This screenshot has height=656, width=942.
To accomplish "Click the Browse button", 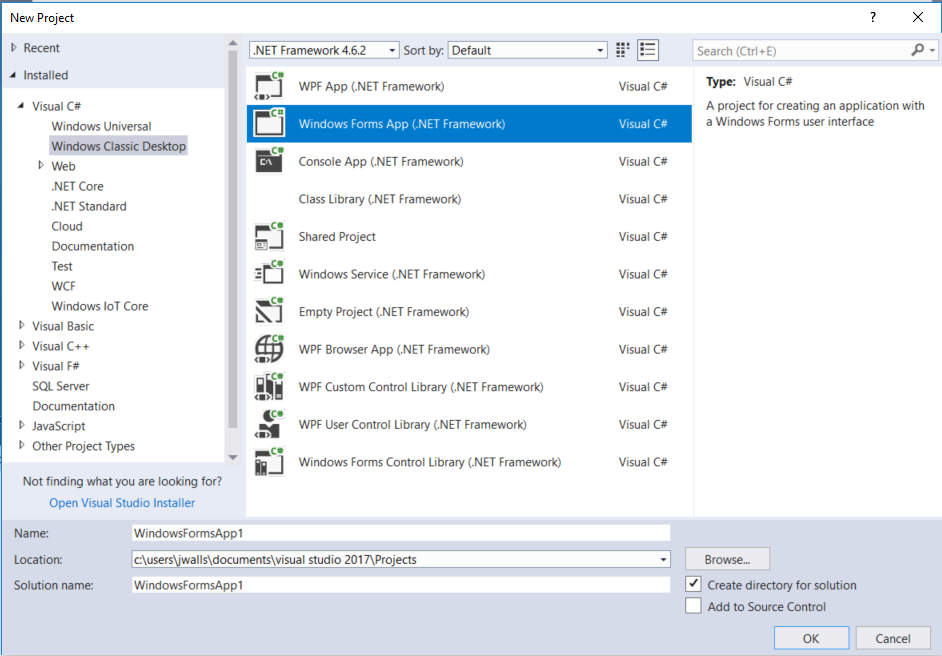I will pos(727,560).
